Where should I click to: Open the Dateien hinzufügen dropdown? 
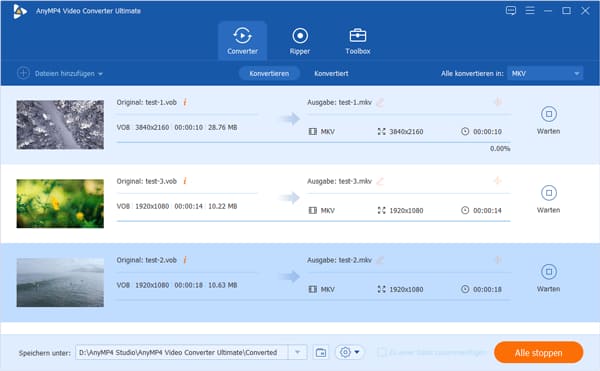[x=60, y=73]
